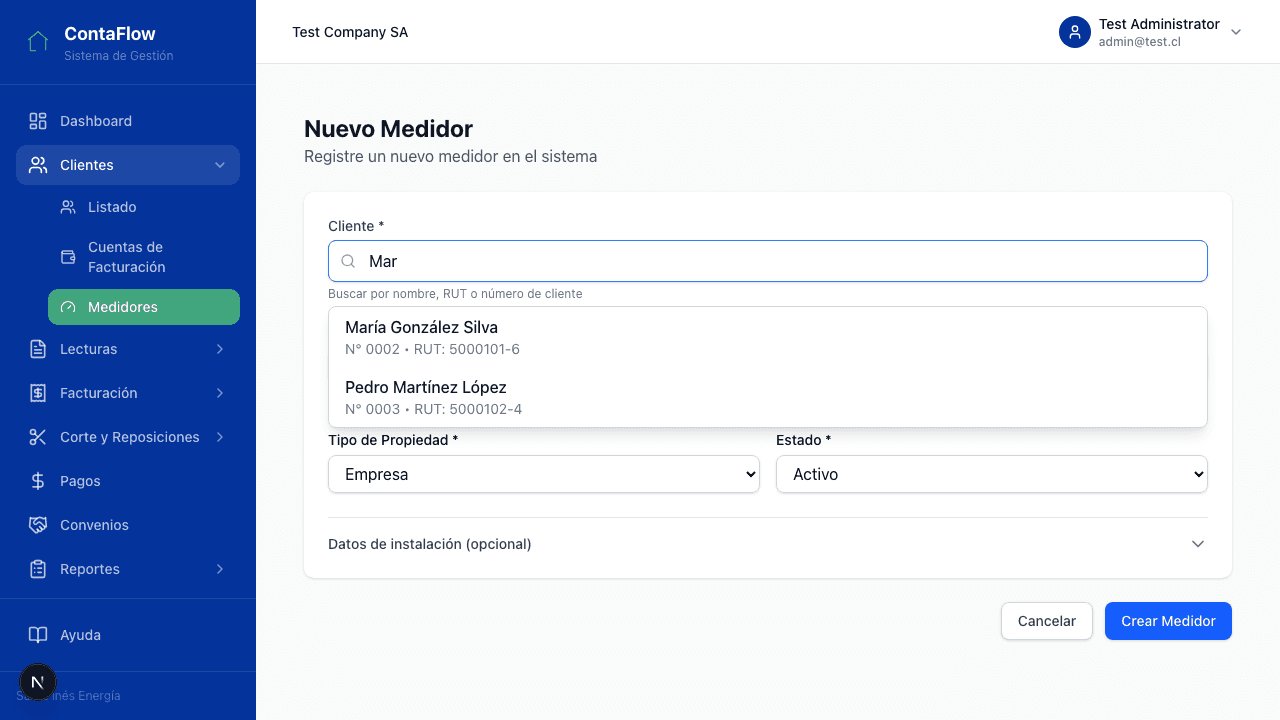The height and width of the screenshot is (720, 1280).
Task: Expand the Lecturas submenu chevron
Action: (220, 349)
